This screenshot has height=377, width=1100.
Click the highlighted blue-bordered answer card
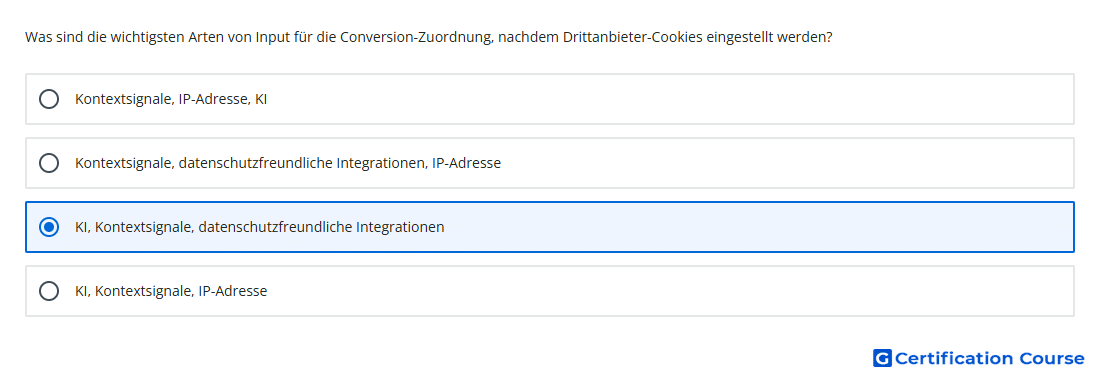[550, 227]
